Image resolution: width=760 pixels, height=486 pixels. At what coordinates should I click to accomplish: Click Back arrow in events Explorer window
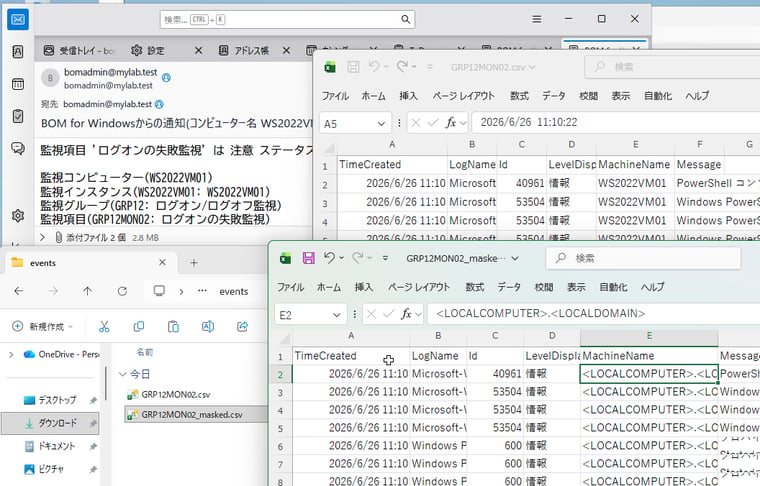(18, 291)
